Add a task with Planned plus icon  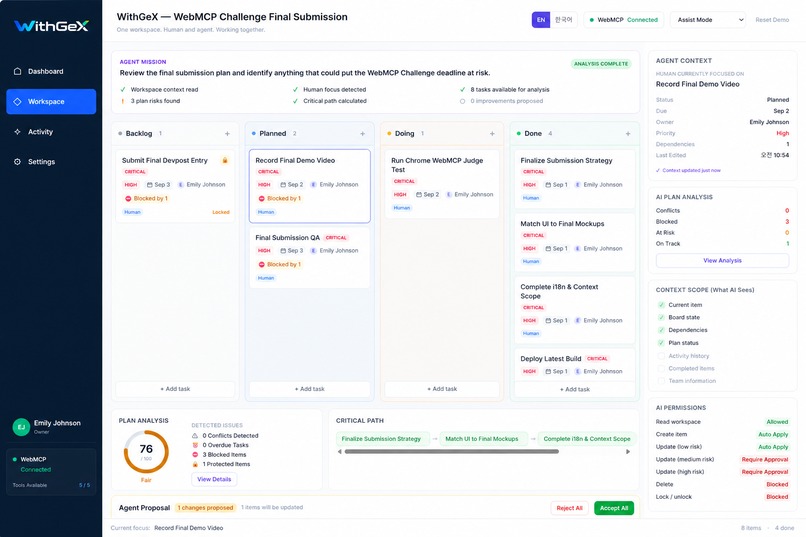(x=362, y=134)
